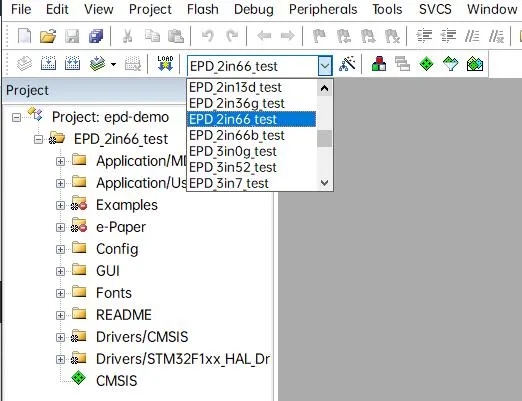
Task: Click the Translate file icon
Action: 24,63
